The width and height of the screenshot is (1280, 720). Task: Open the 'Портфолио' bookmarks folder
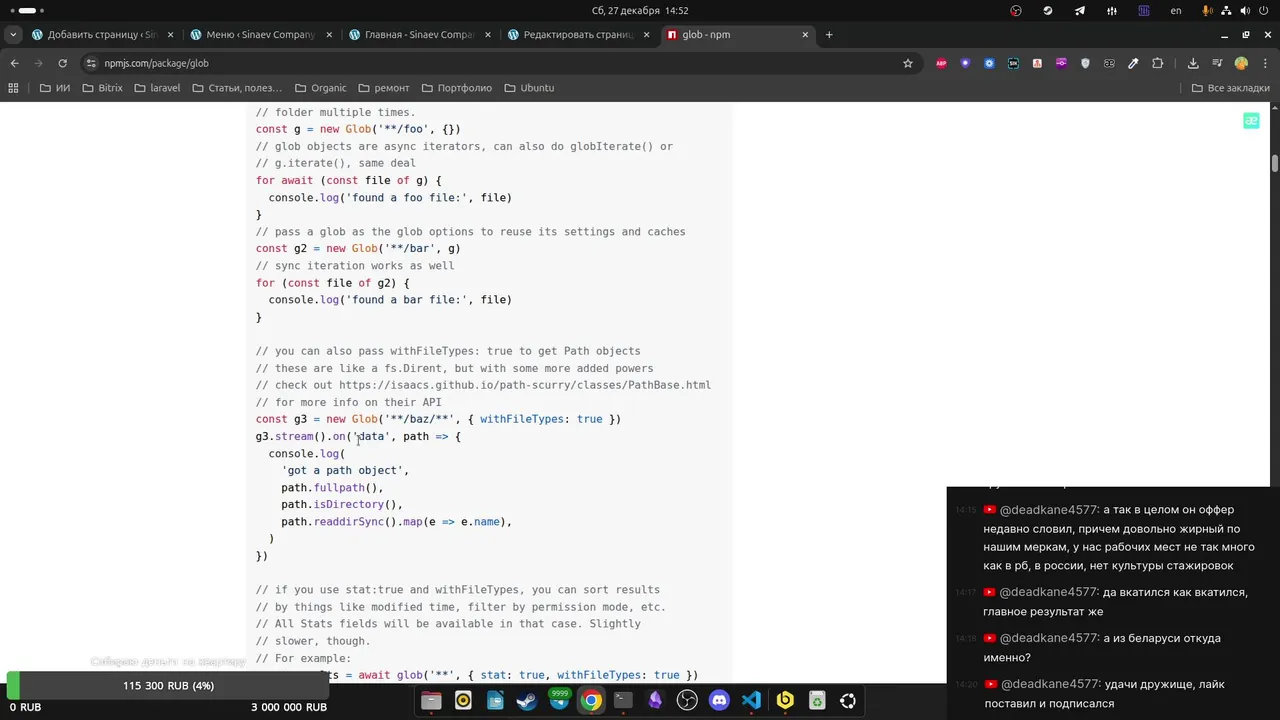tap(457, 88)
